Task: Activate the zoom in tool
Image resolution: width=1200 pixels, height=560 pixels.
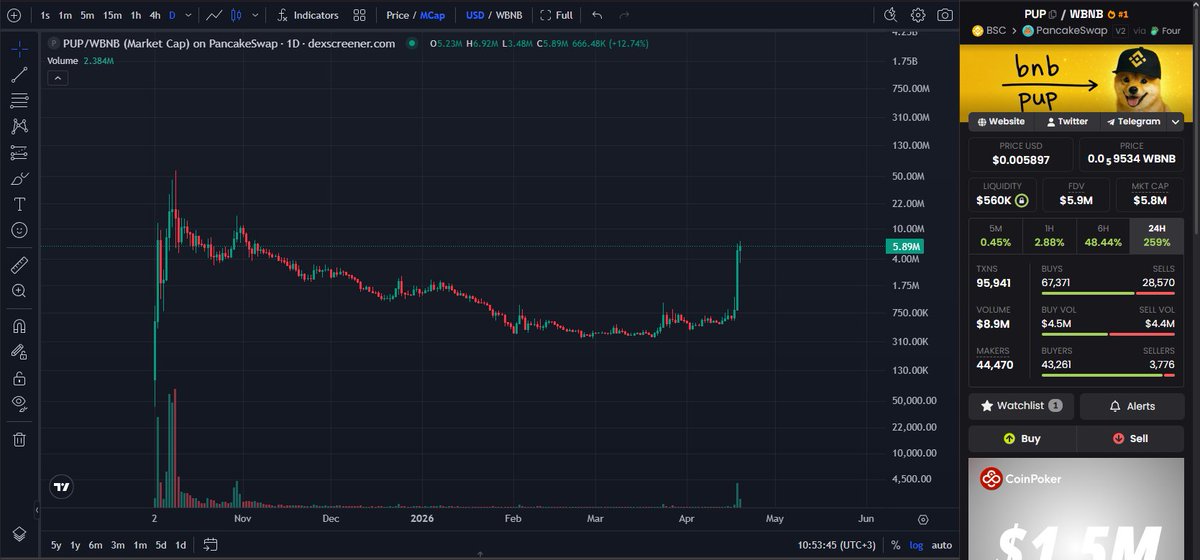Action: coord(19,291)
